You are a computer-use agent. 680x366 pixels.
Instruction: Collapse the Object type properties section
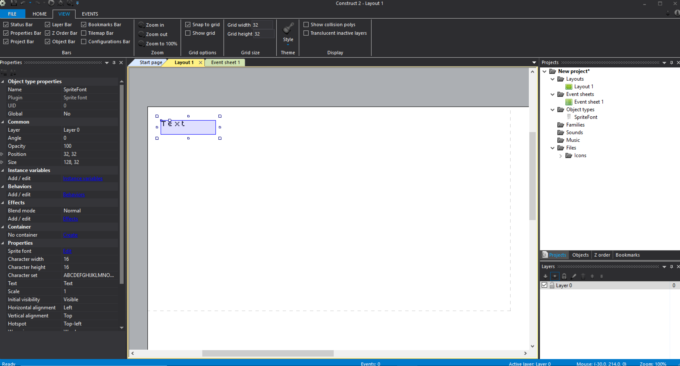[x=3, y=82]
